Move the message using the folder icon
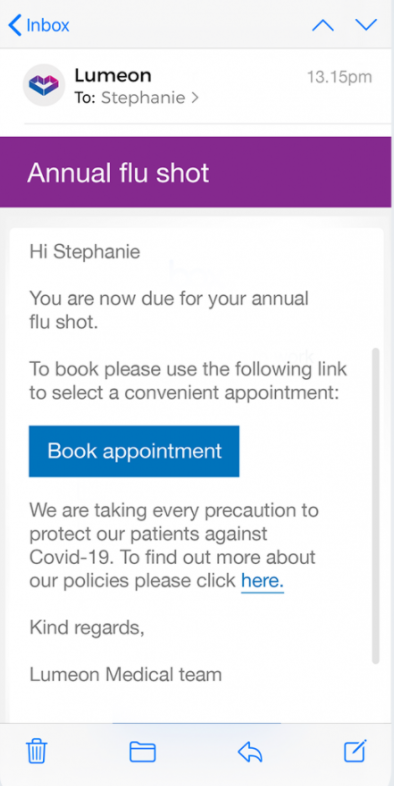 click(142, 752)
